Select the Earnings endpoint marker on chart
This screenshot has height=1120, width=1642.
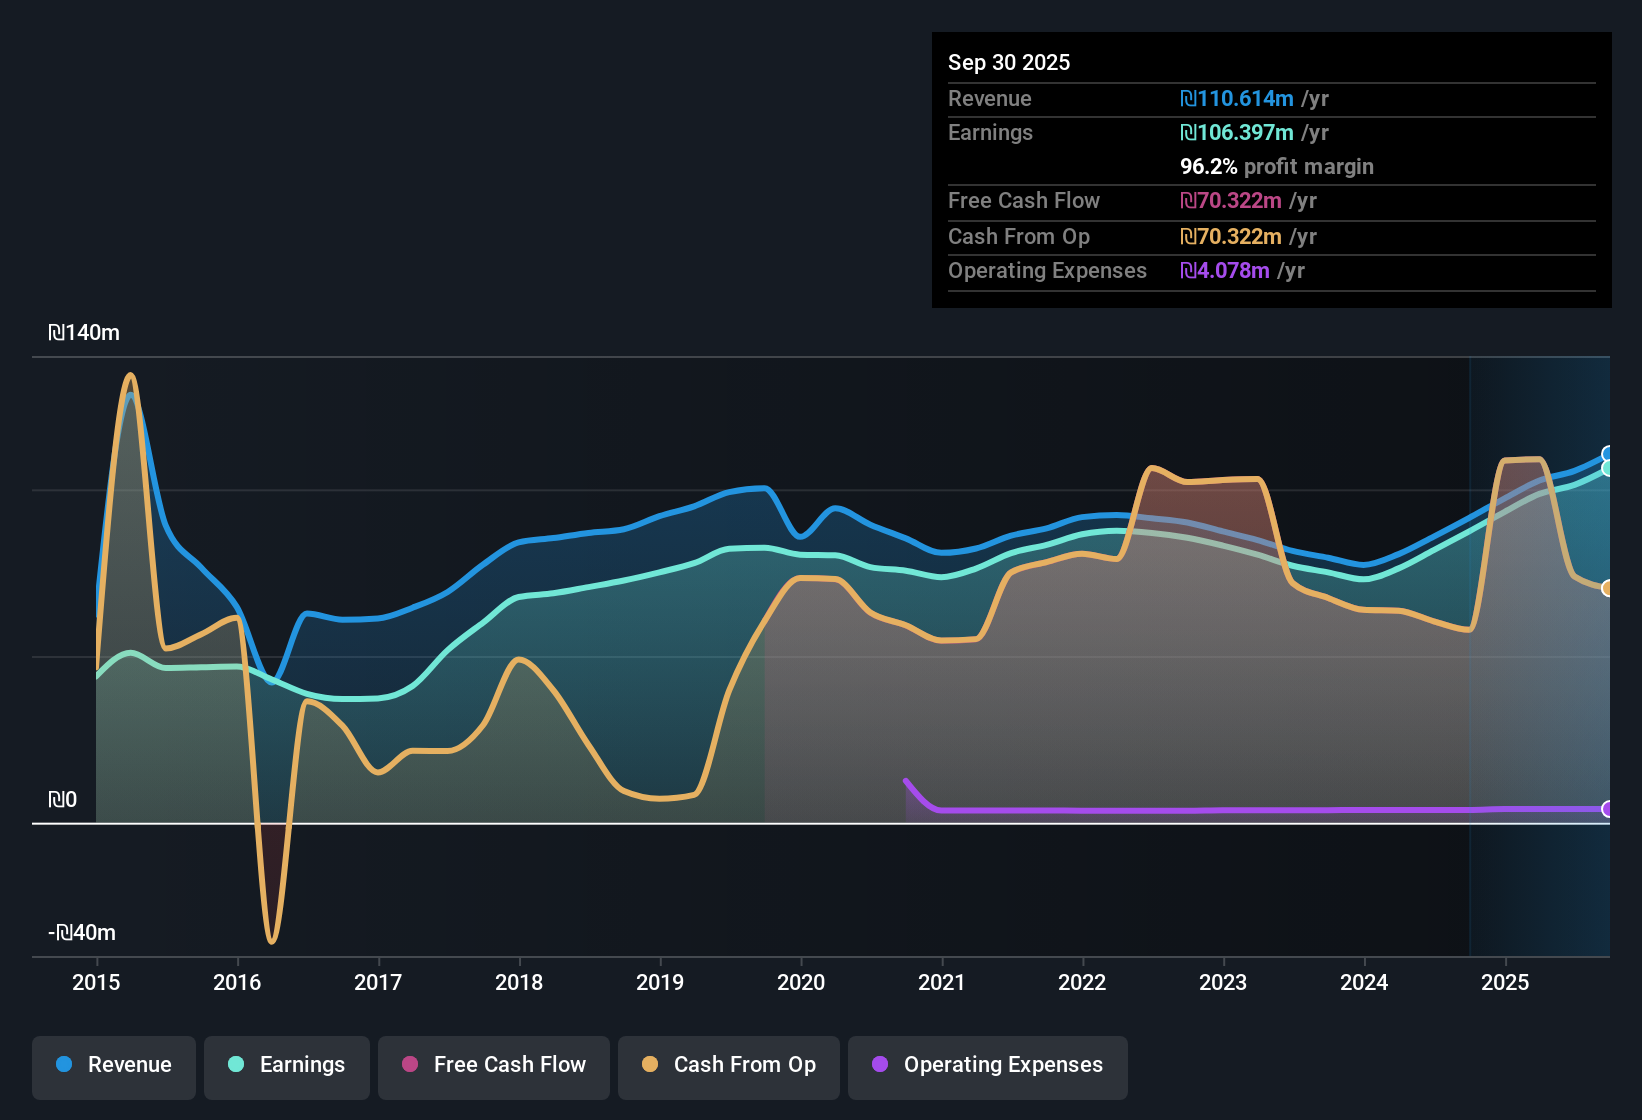click(1608, 468)
